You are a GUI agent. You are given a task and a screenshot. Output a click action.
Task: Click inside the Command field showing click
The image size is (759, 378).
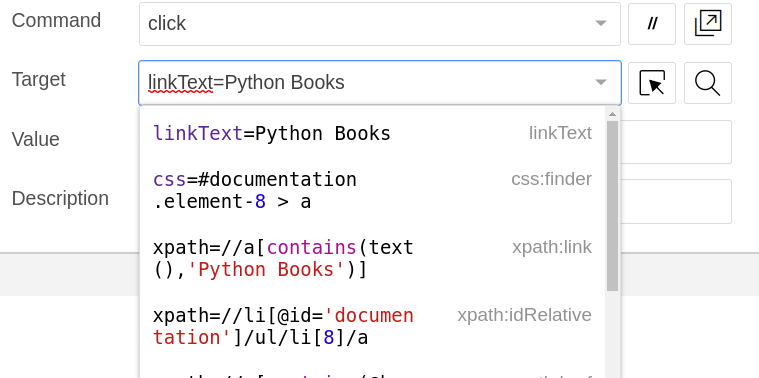[x=380, y=24]
